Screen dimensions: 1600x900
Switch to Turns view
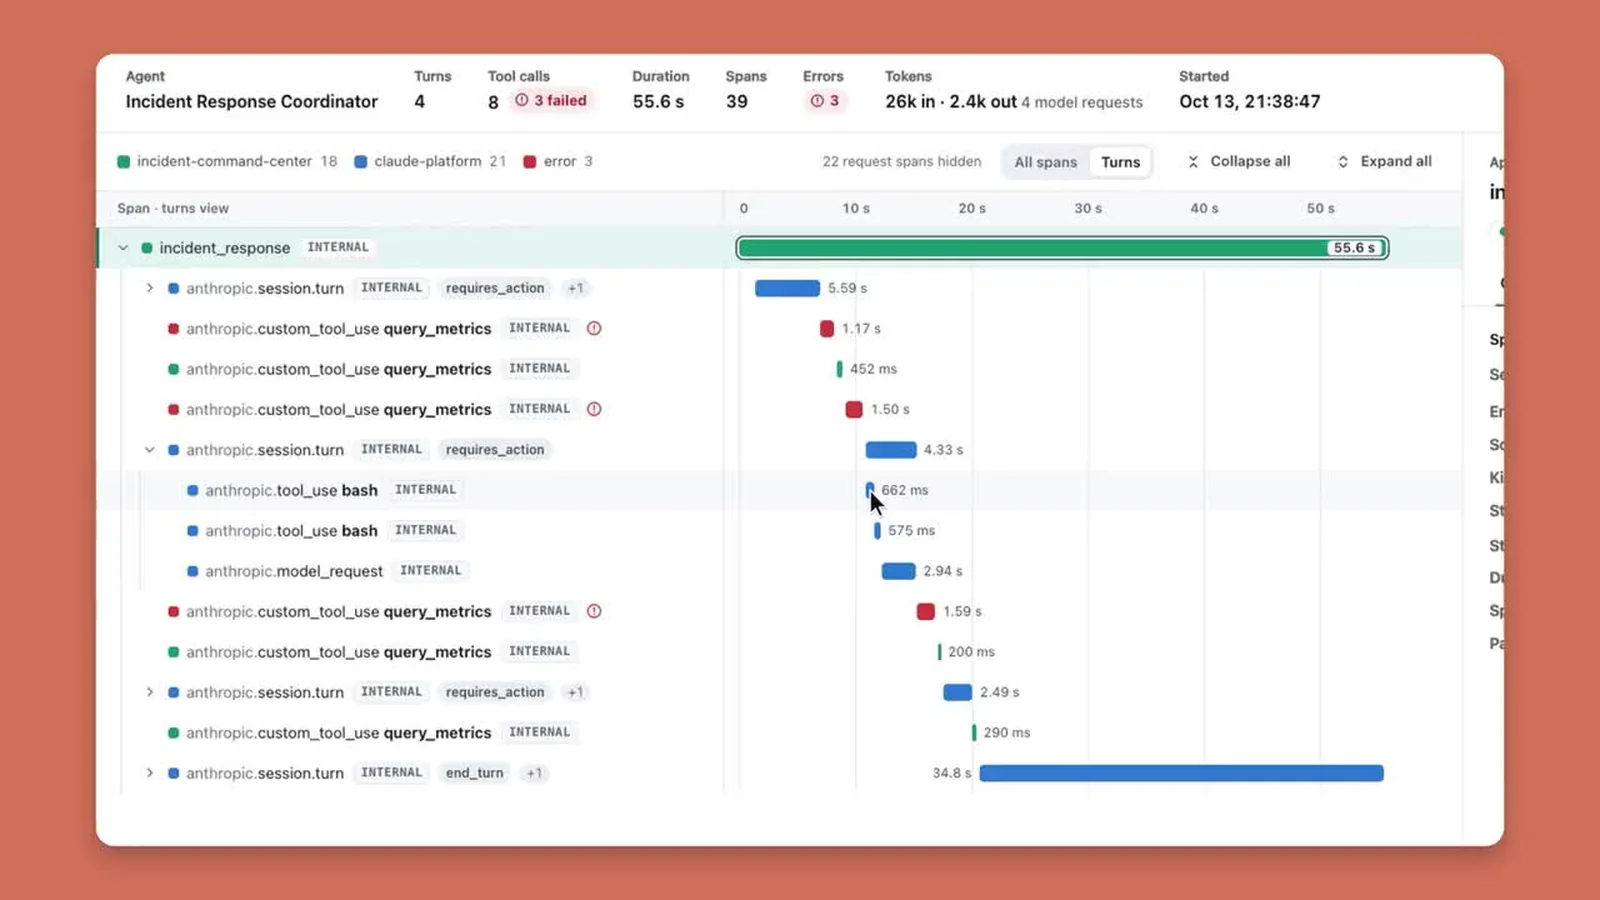pyautogui.click(x=1120, y=162)
